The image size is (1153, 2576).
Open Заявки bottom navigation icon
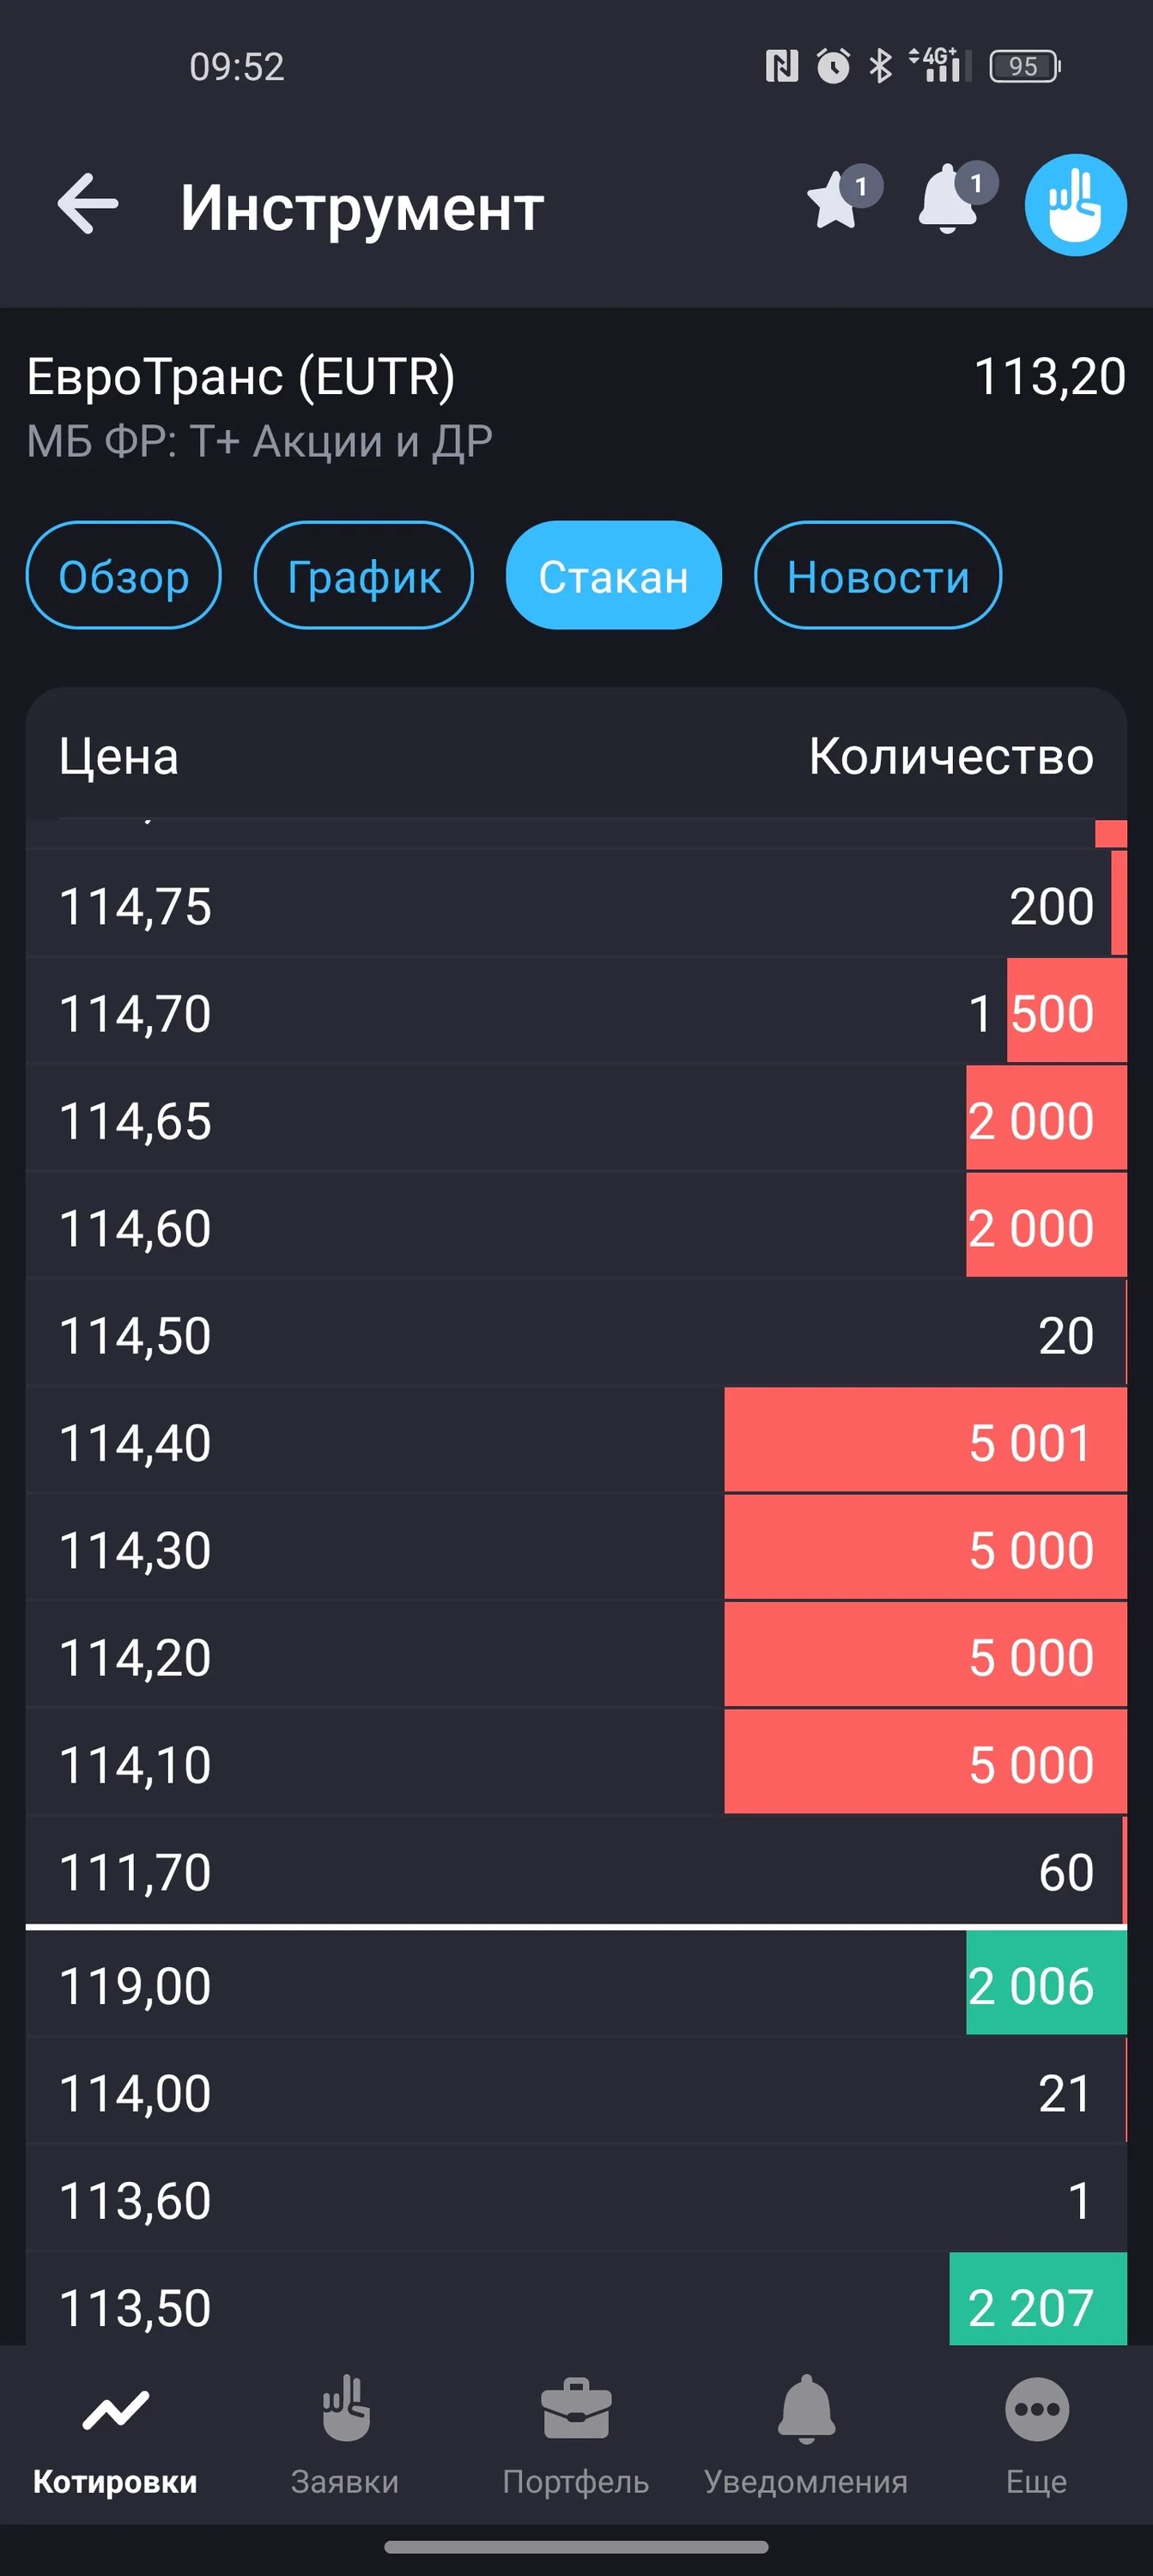pos(345,2409)
